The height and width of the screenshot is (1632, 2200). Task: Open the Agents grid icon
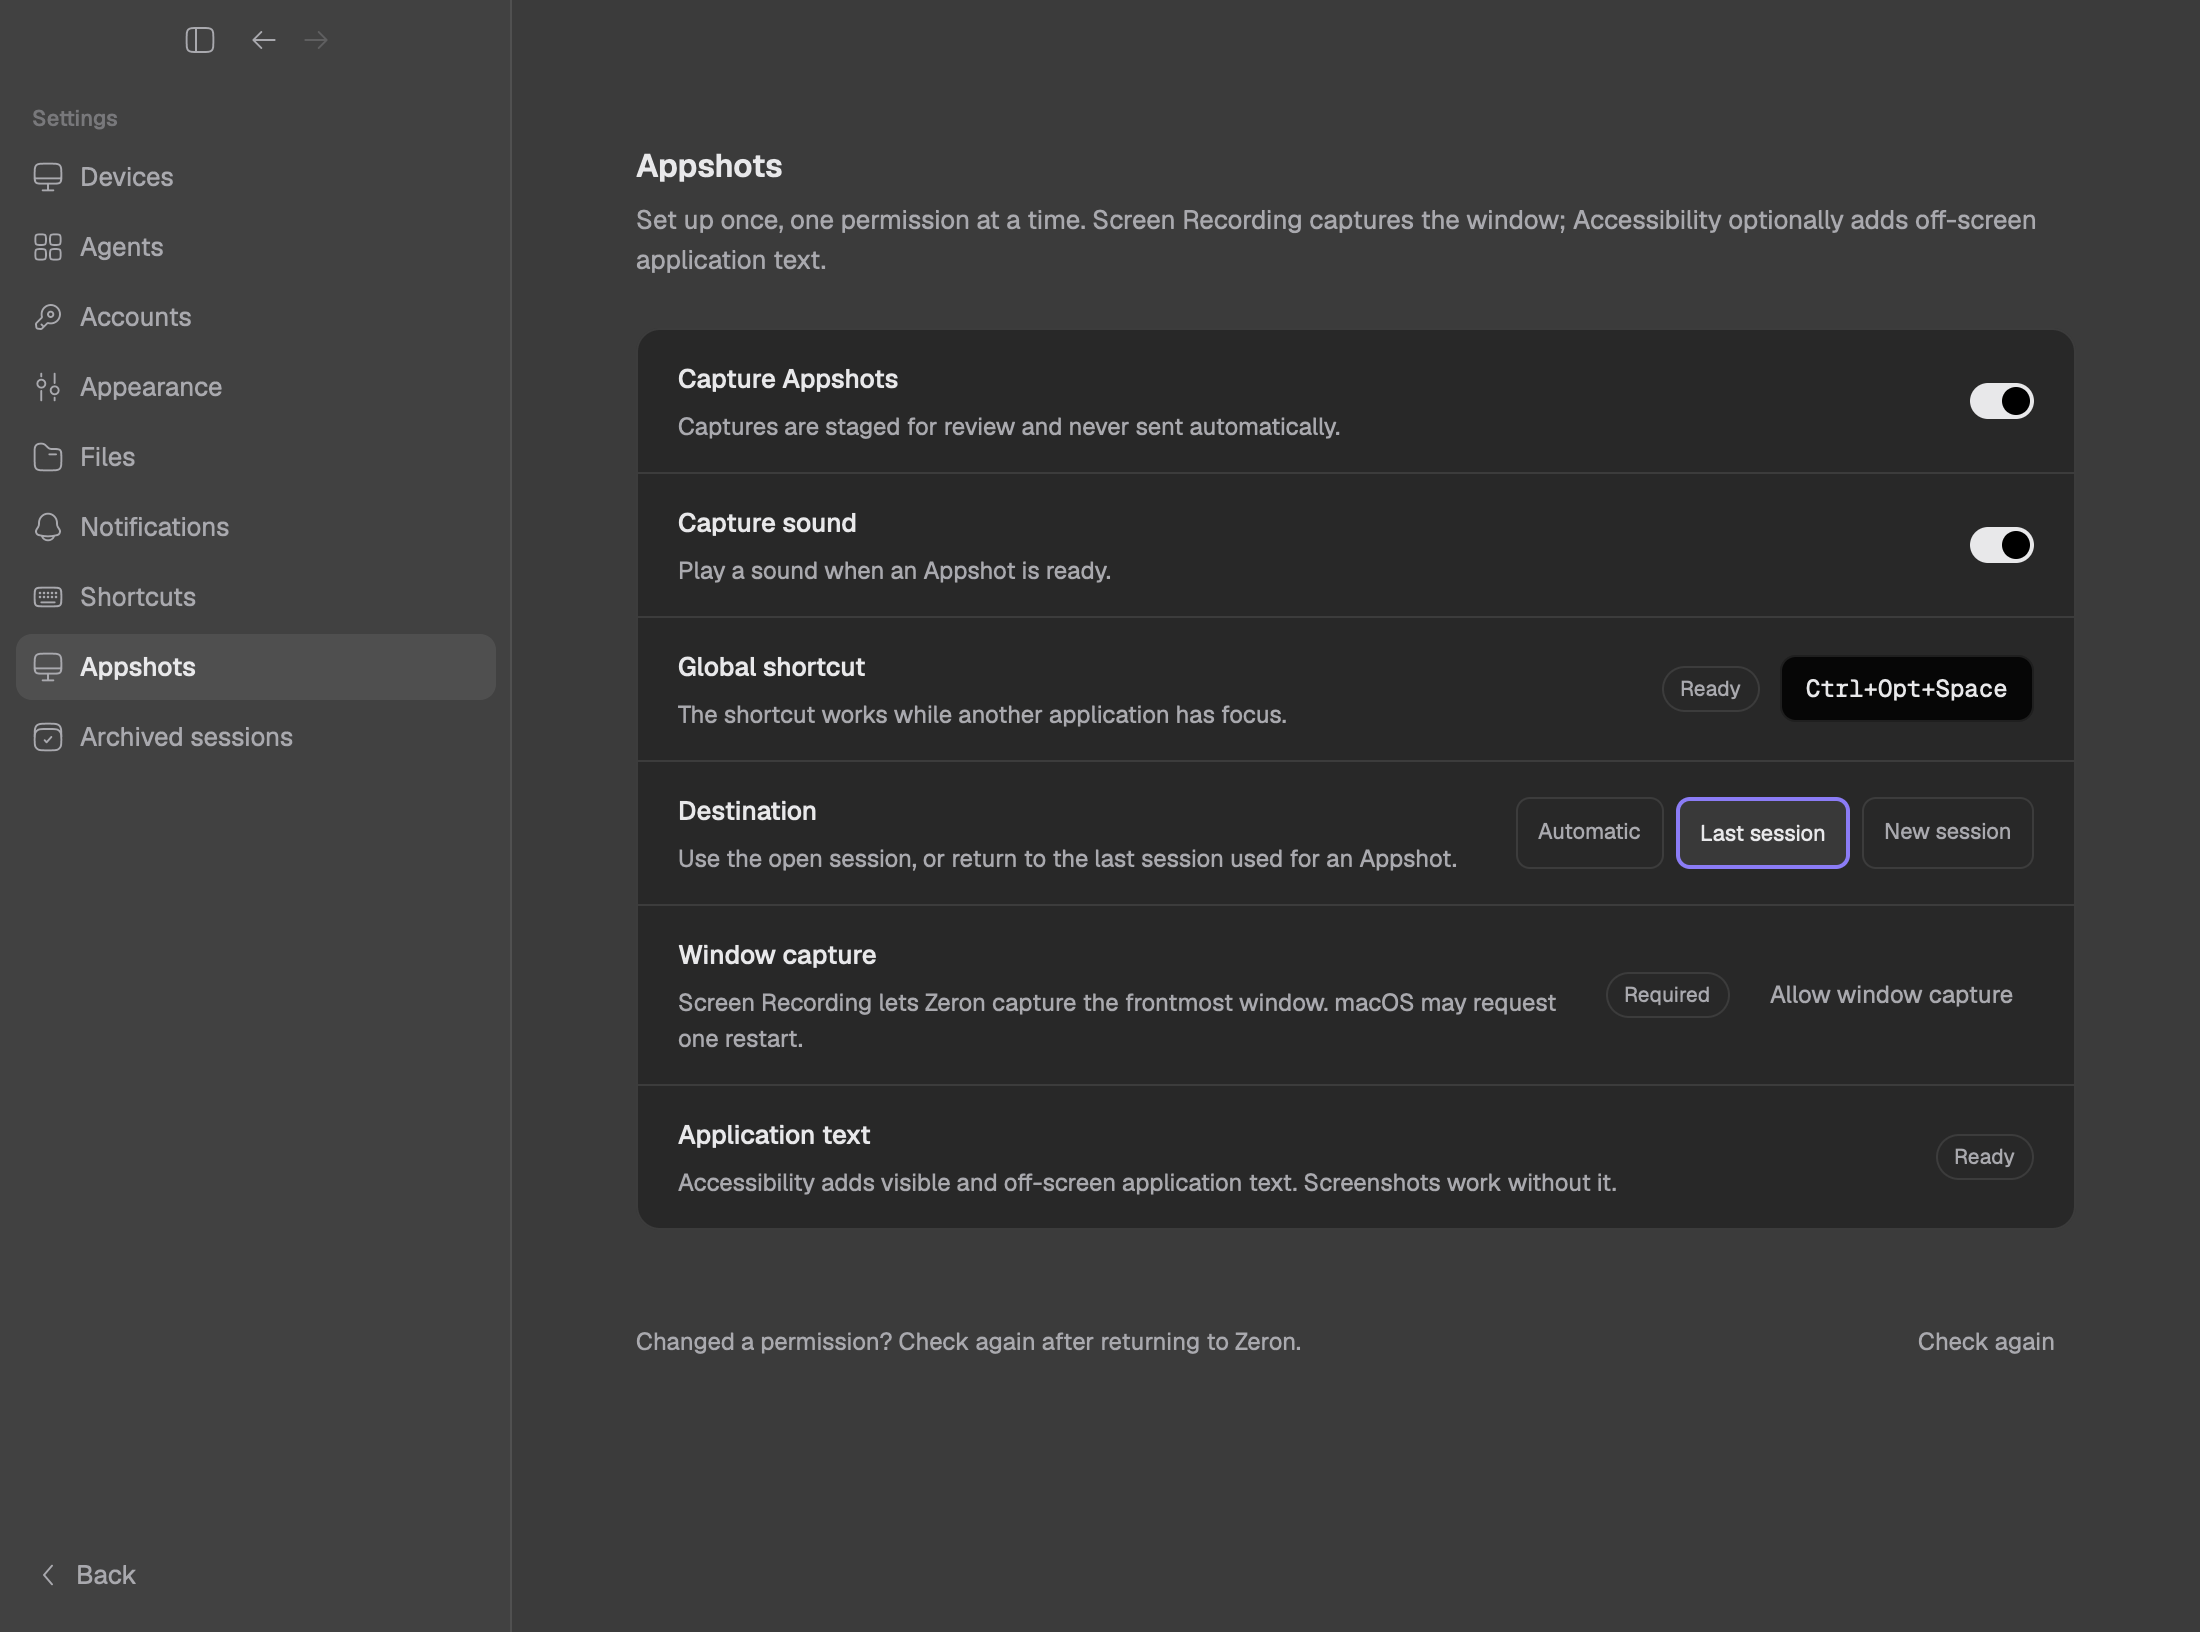pyautogui.click(x=48, y=247)
